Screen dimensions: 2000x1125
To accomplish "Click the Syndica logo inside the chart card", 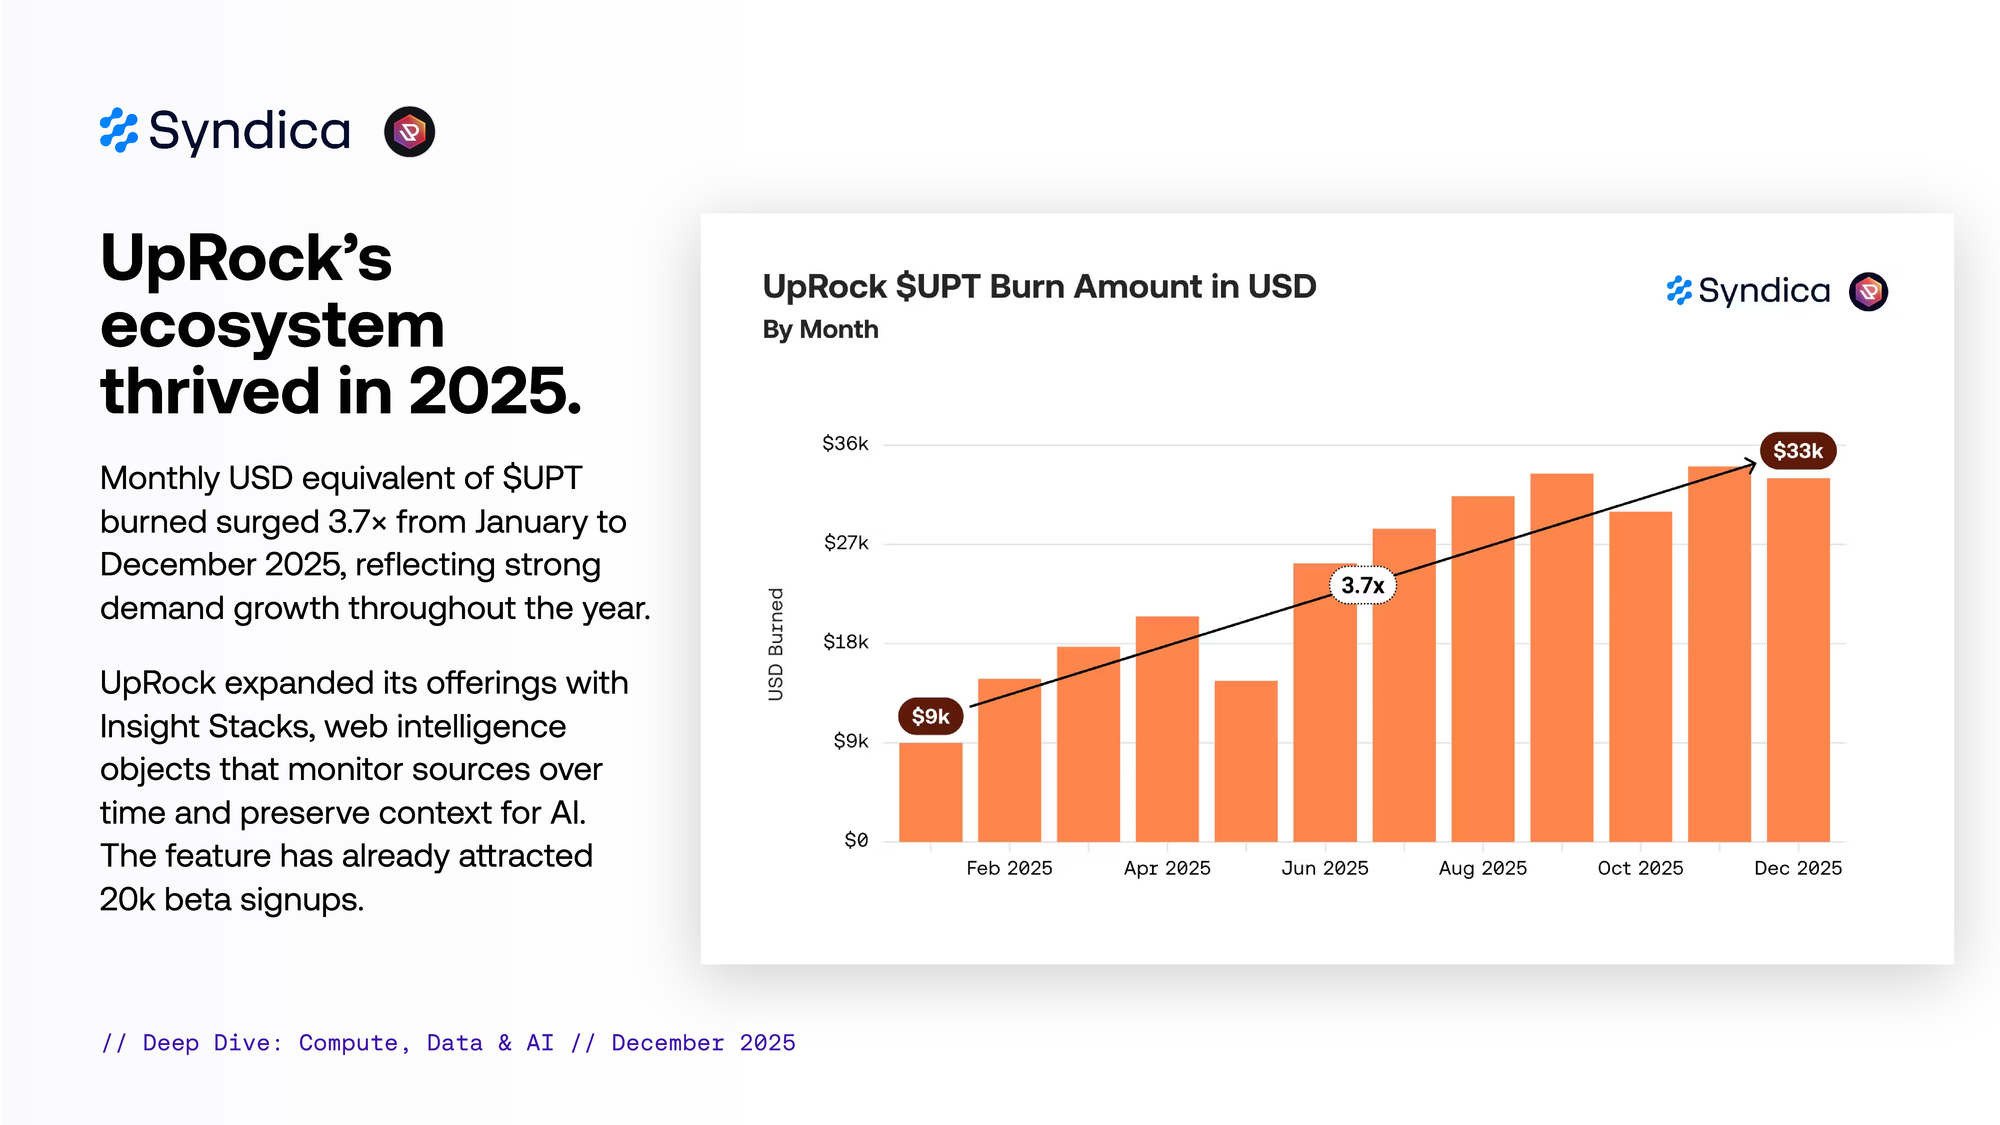I will tap(1748, 291).
